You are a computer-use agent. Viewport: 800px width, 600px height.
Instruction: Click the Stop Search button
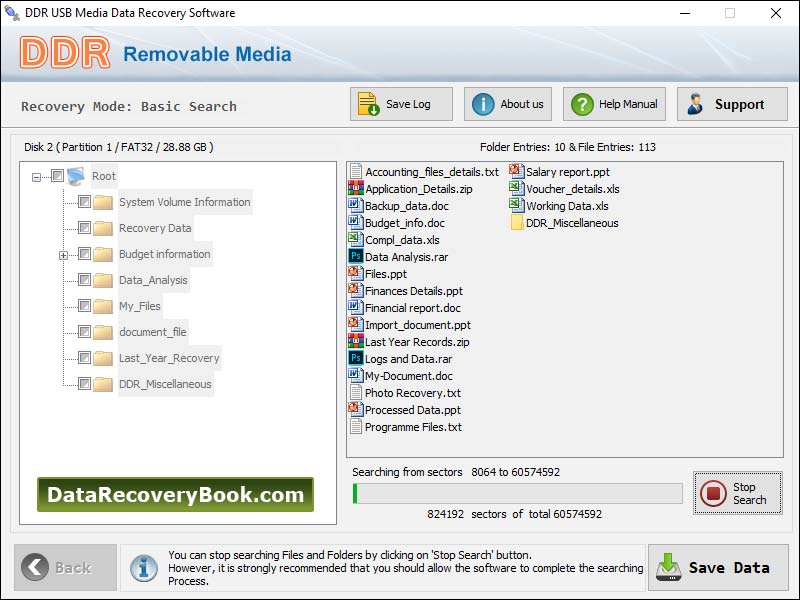737,491
